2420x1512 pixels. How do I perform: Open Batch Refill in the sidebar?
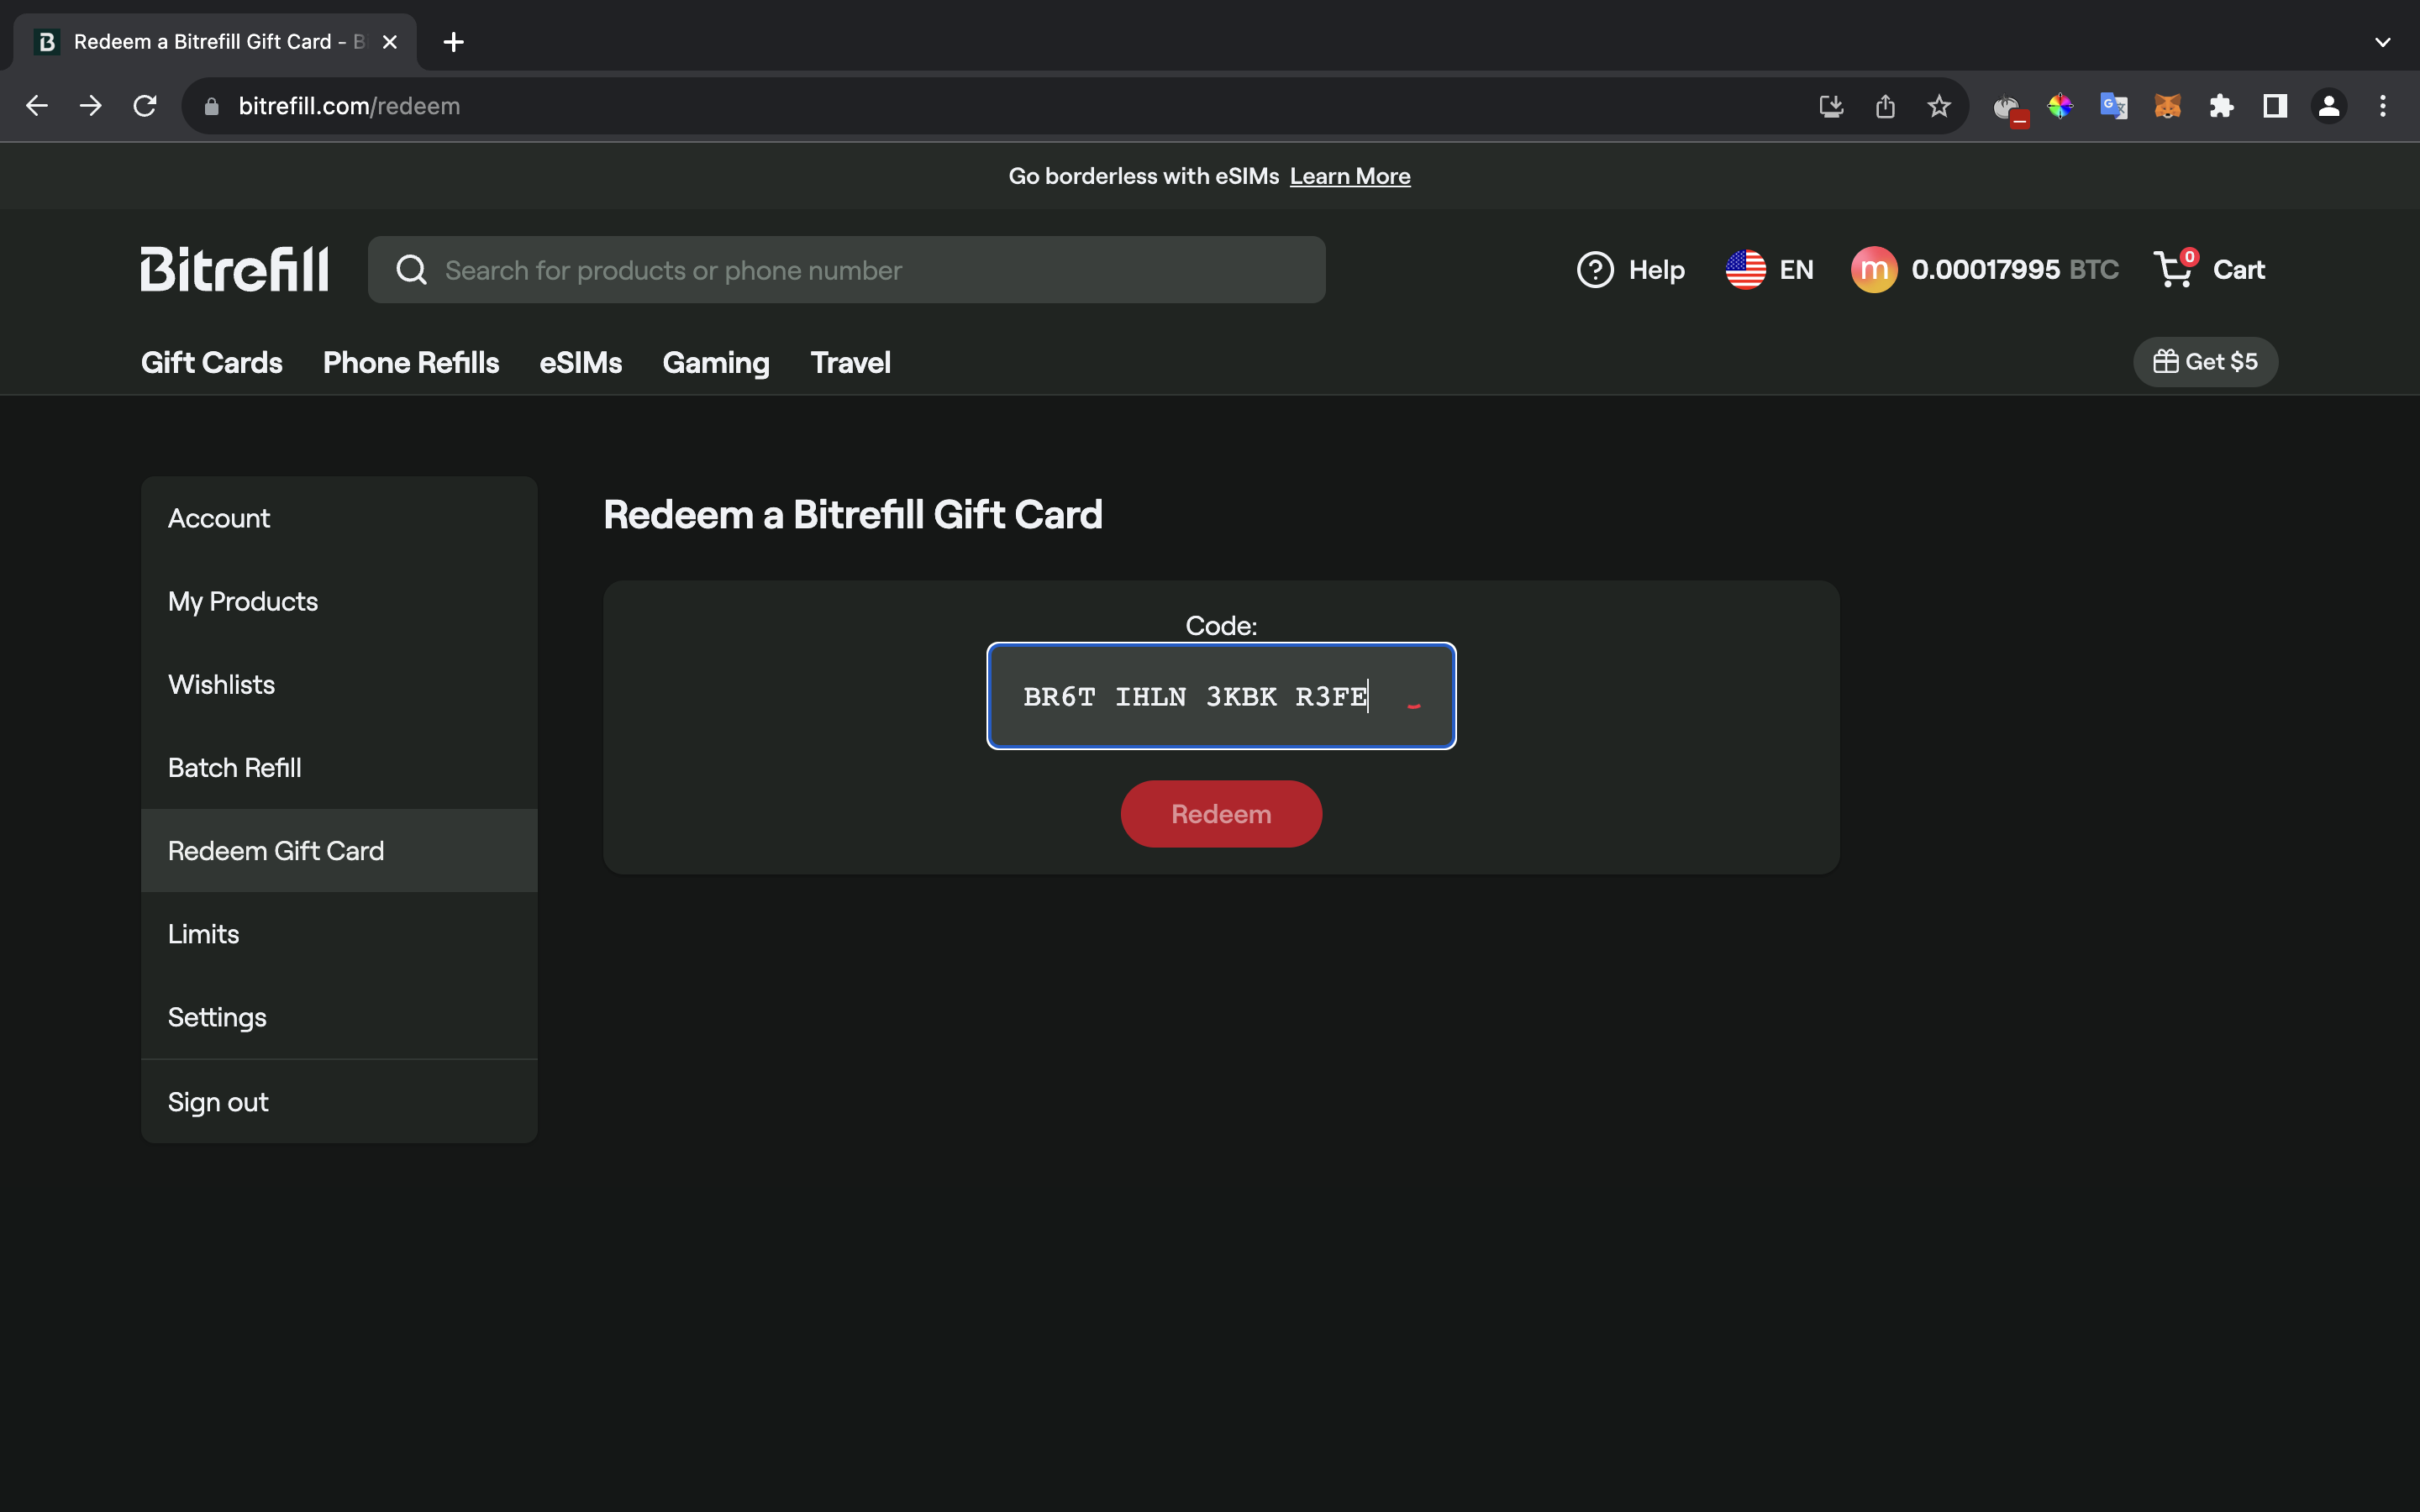339,767
